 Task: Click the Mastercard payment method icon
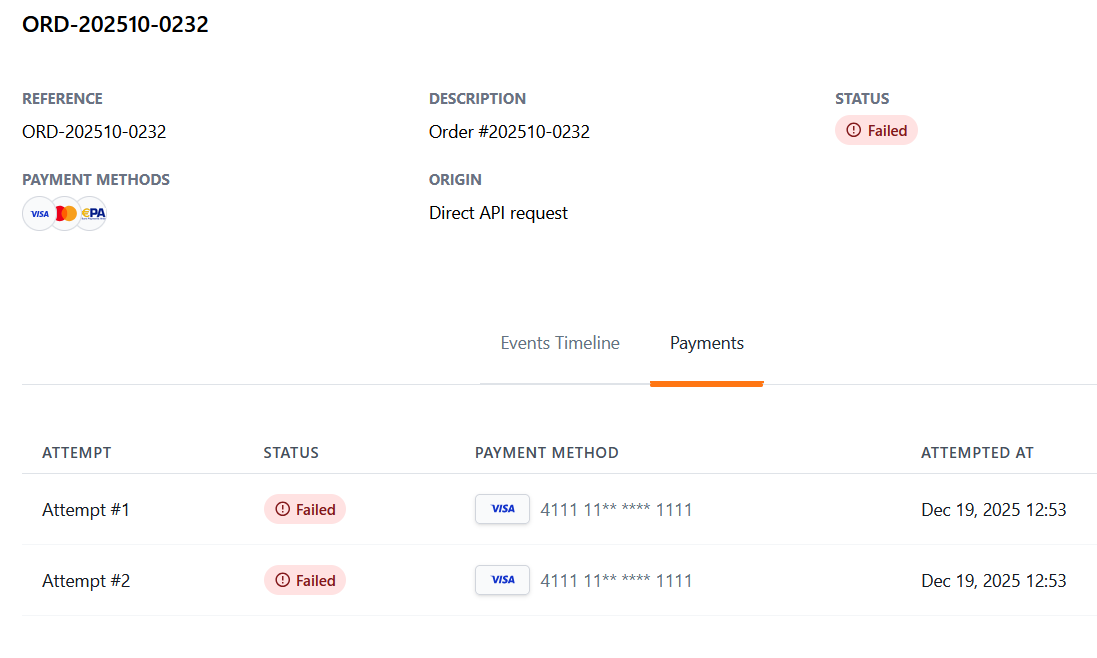coord(66,213)
